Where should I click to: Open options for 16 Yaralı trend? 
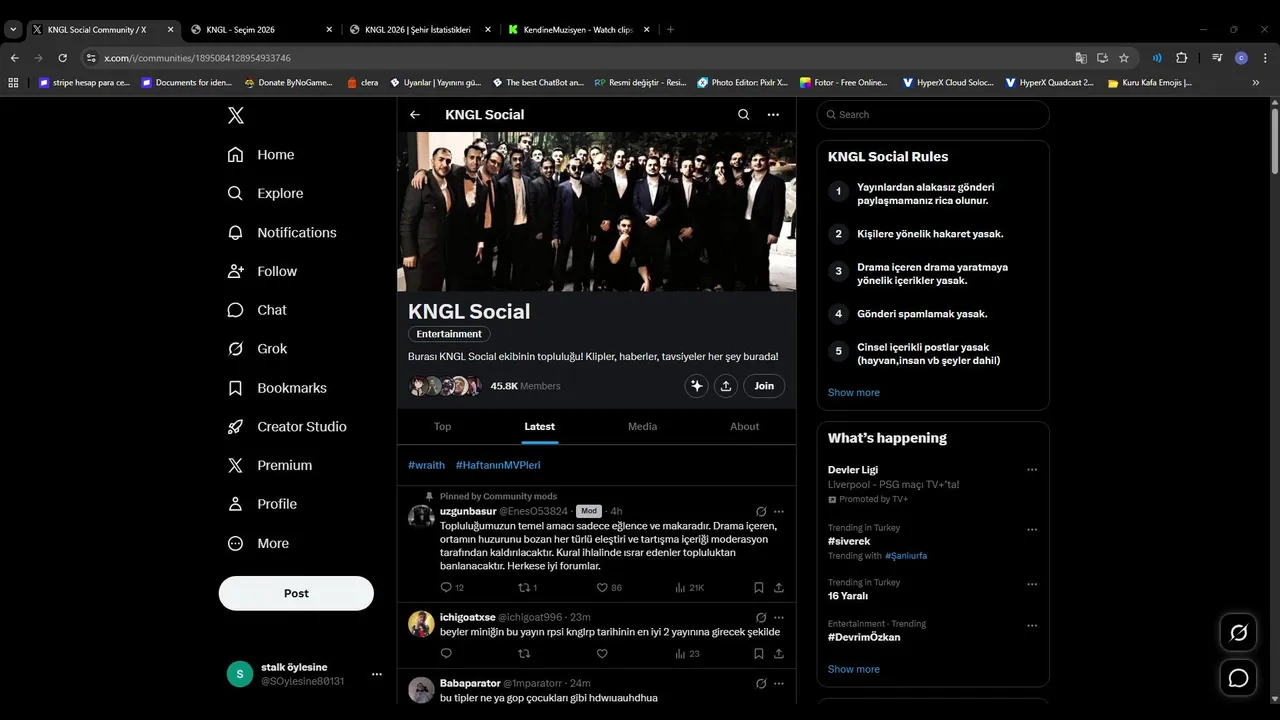pos(1032,584)
